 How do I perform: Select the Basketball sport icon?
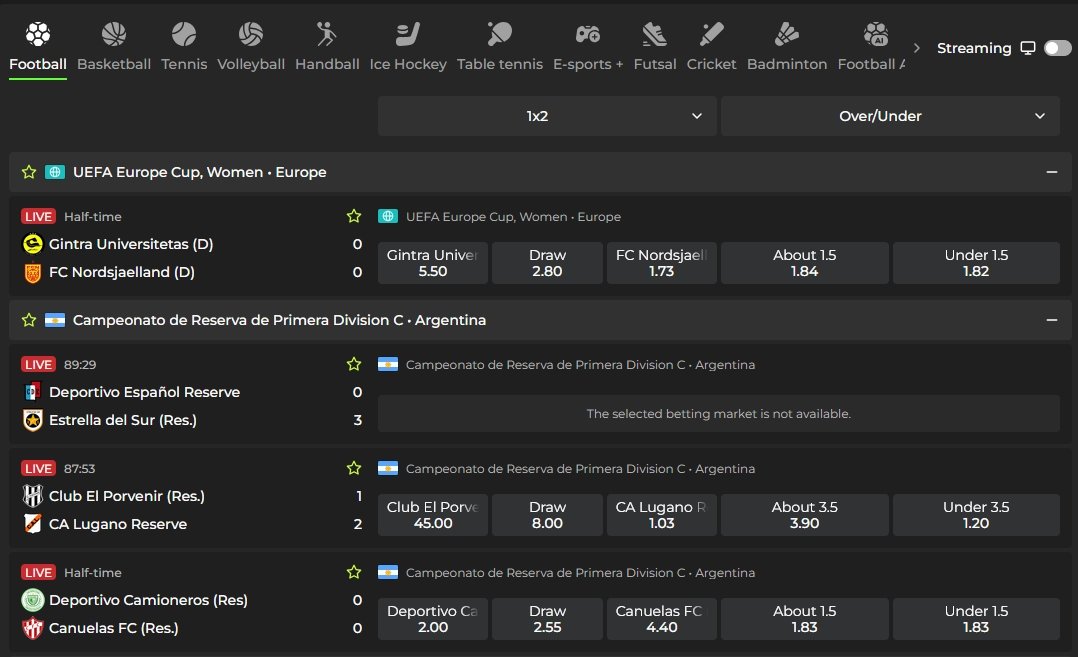tap(114, 35)
